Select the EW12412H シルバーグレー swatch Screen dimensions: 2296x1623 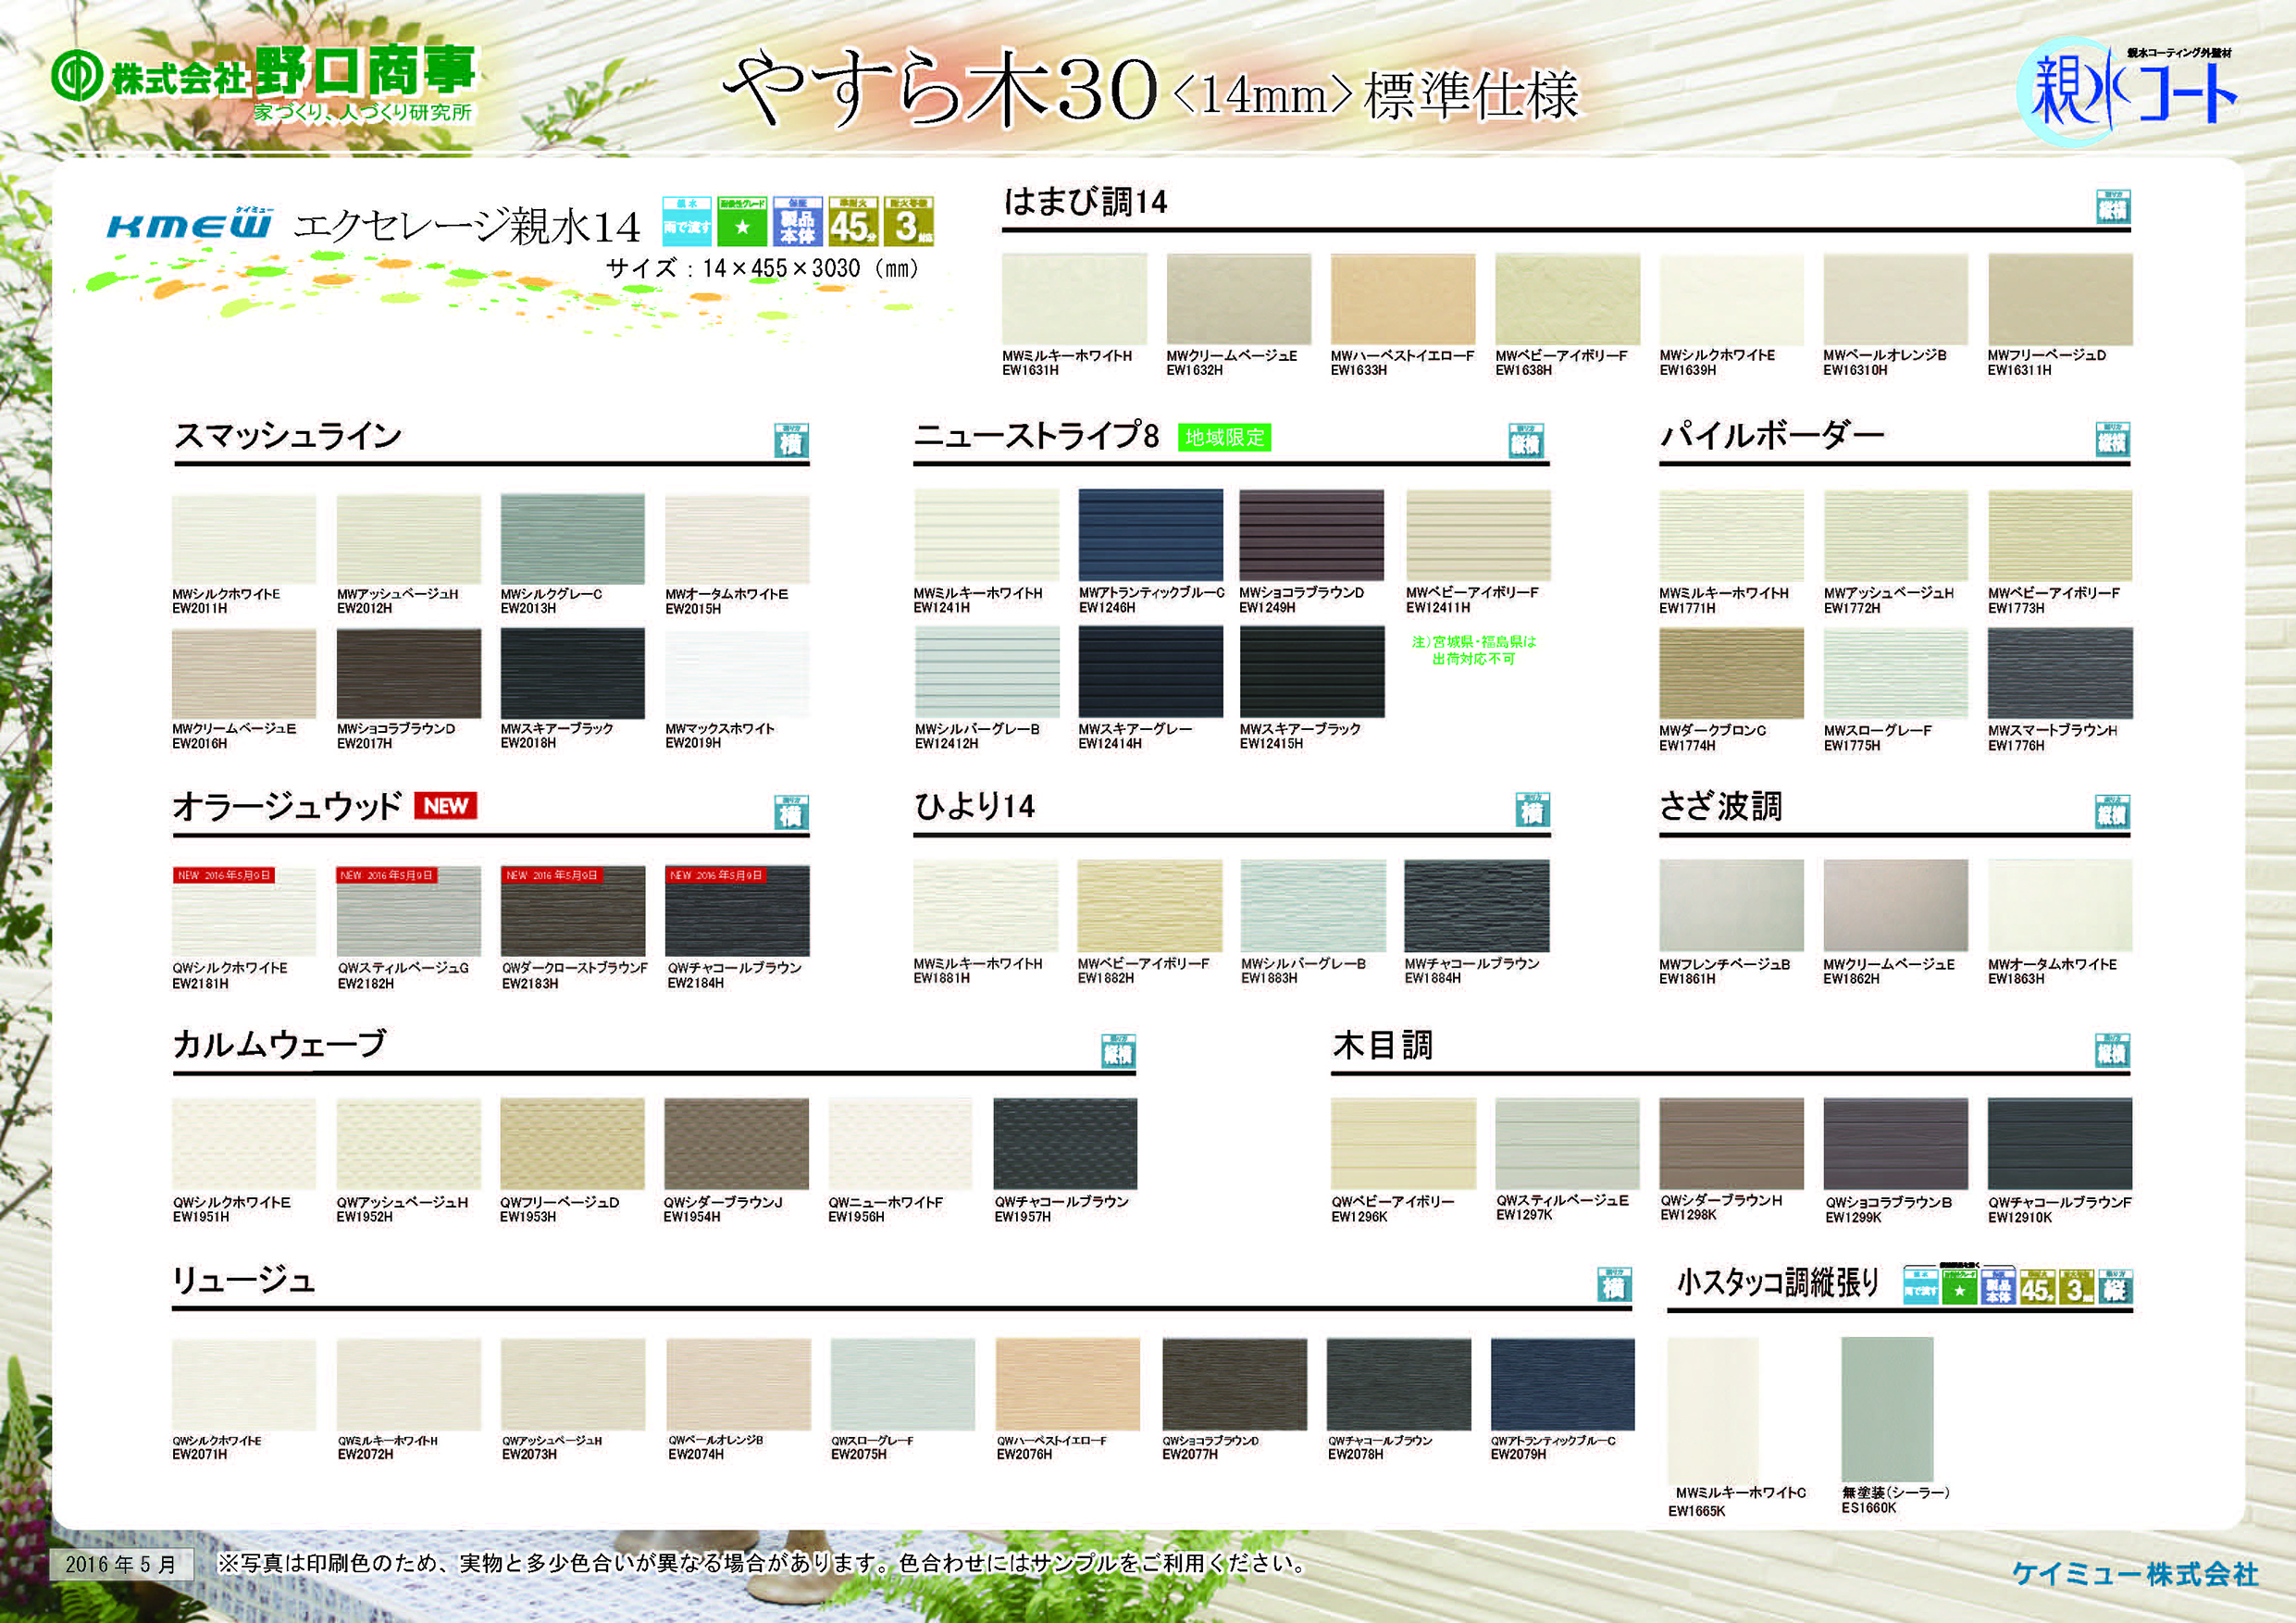[986, 672]
